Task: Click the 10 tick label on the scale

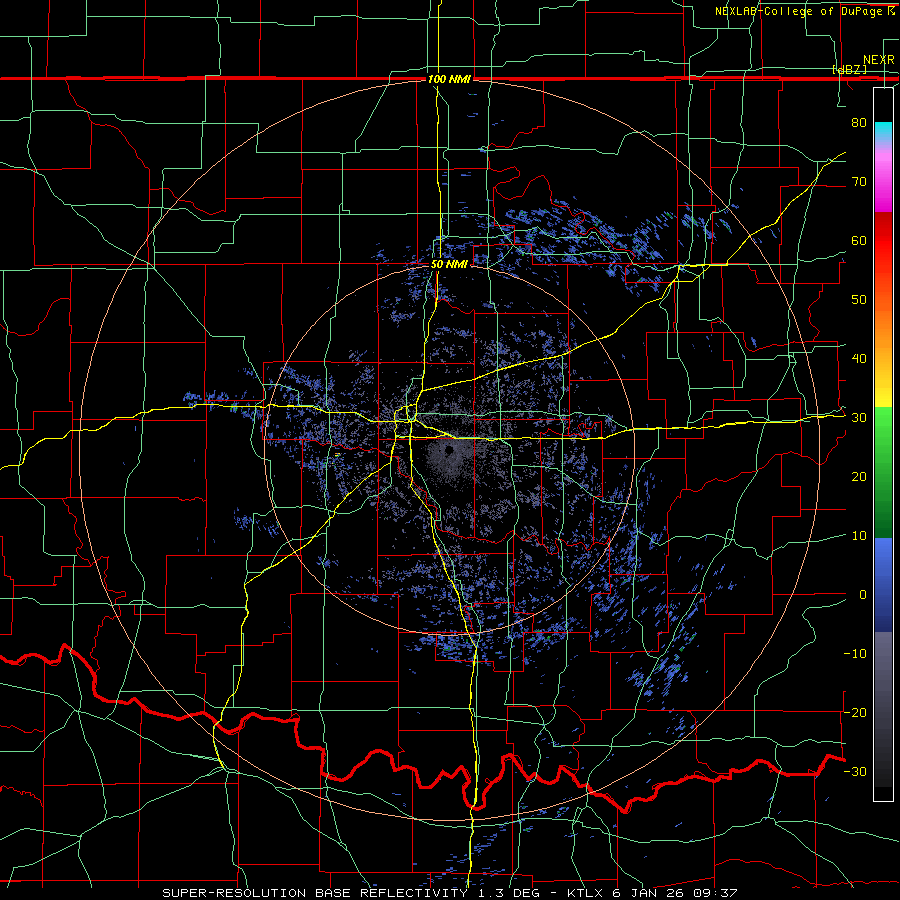Action: pyautogui.click(x=859, y=536)
